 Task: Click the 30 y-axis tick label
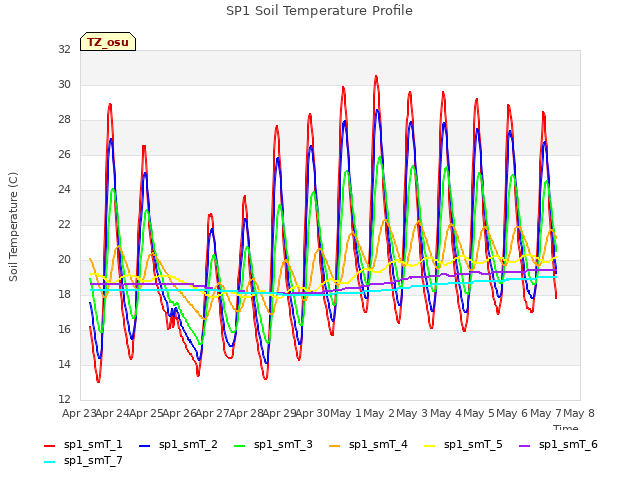(64, 84)
